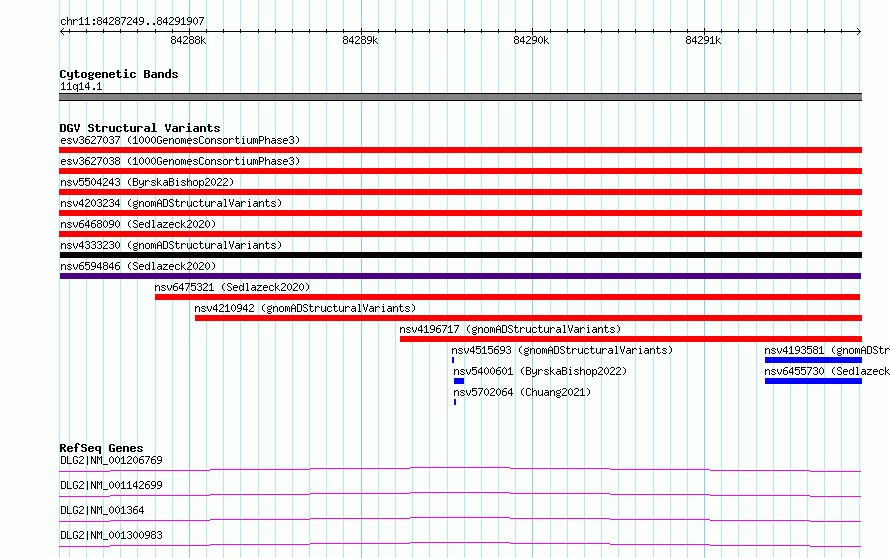The height and width of the screenshot is (558, 890).
Task: Click the black nsv4333230 variant bar
Action: [460, 255]
